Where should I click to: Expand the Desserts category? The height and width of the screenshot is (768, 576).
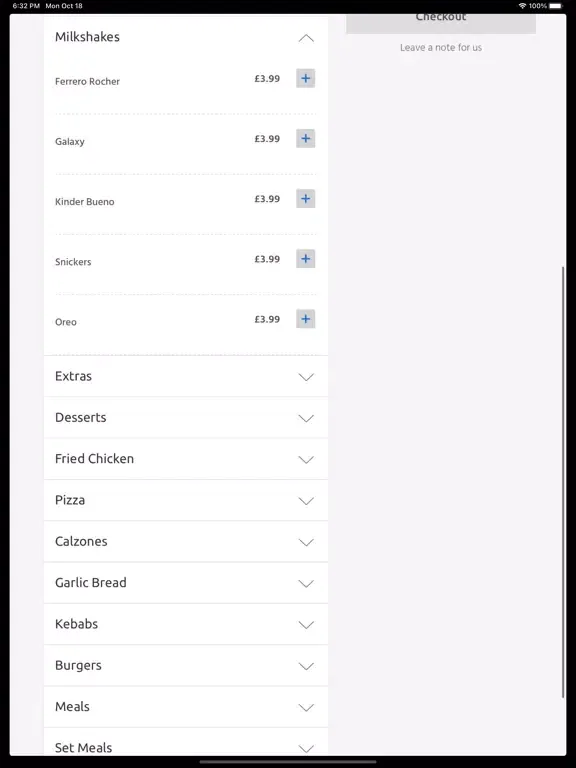186,418
